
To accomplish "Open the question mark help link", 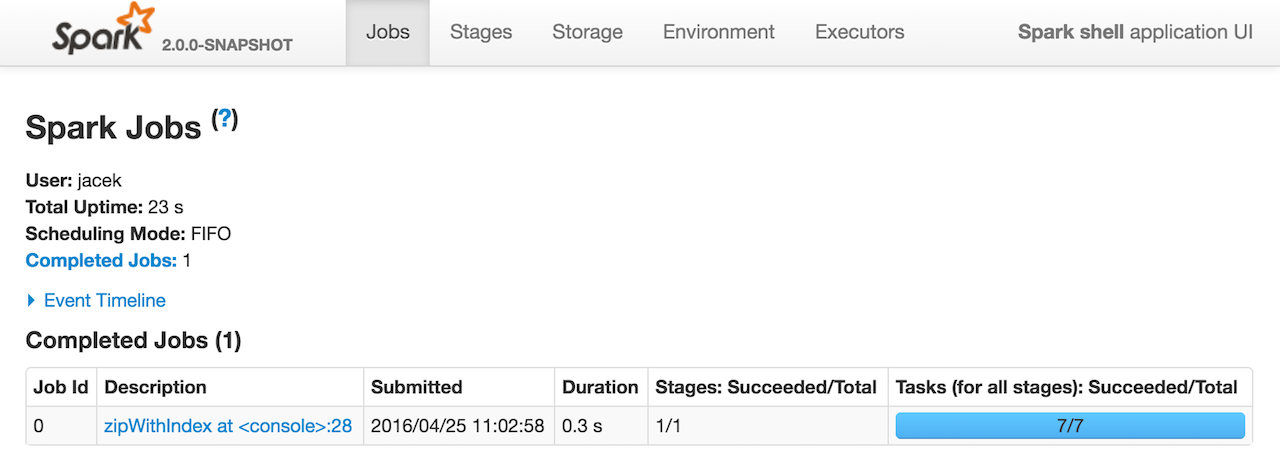I will [225, 119].
